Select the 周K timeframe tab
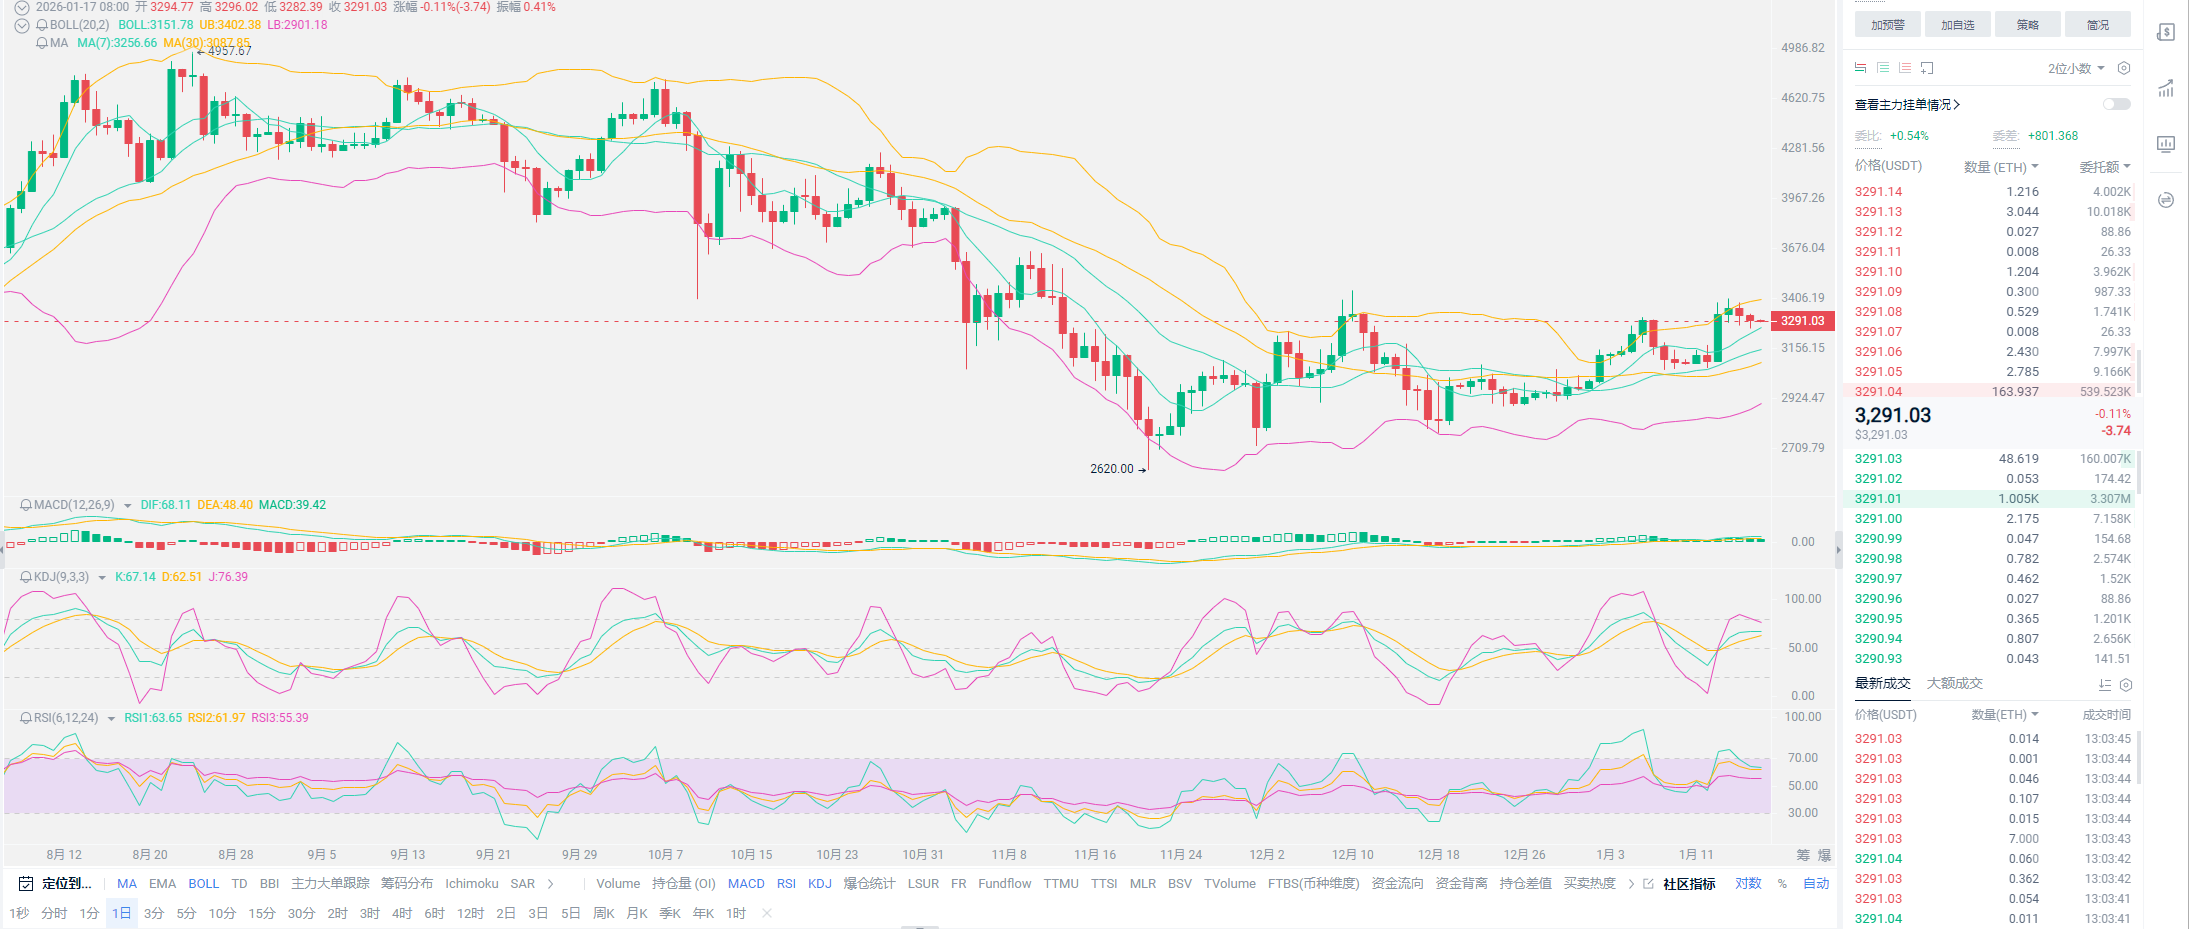The height and width of the screenshot is (929, 2189). (603, 913)
